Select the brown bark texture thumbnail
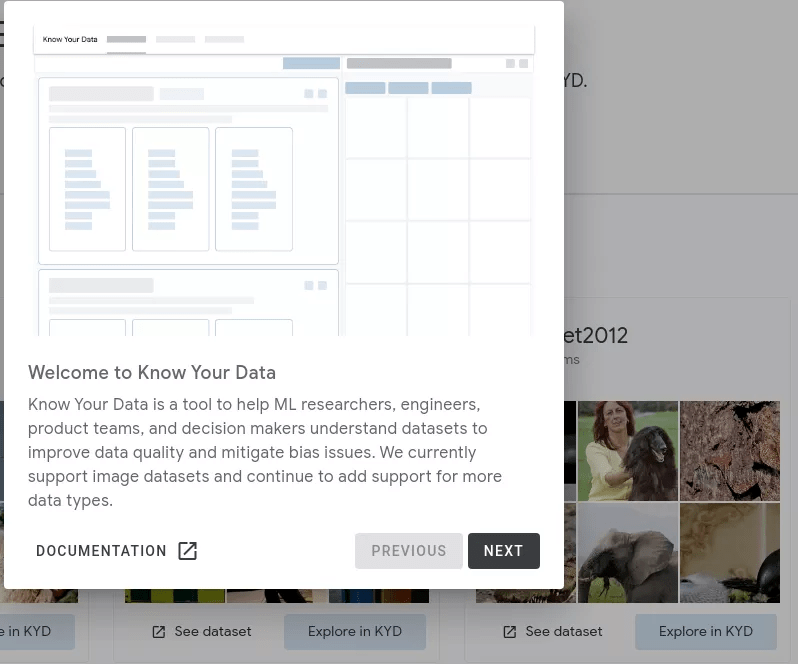Viewport: 798px width, 664px height. tap(729, 451)
